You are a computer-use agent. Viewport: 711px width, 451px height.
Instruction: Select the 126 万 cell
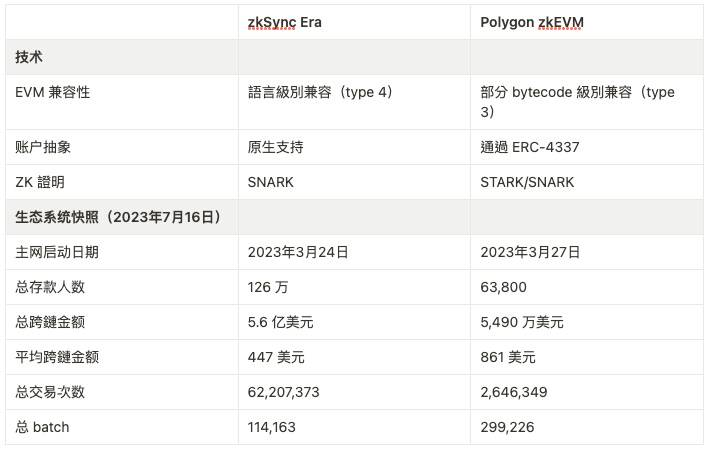[354, 287]
